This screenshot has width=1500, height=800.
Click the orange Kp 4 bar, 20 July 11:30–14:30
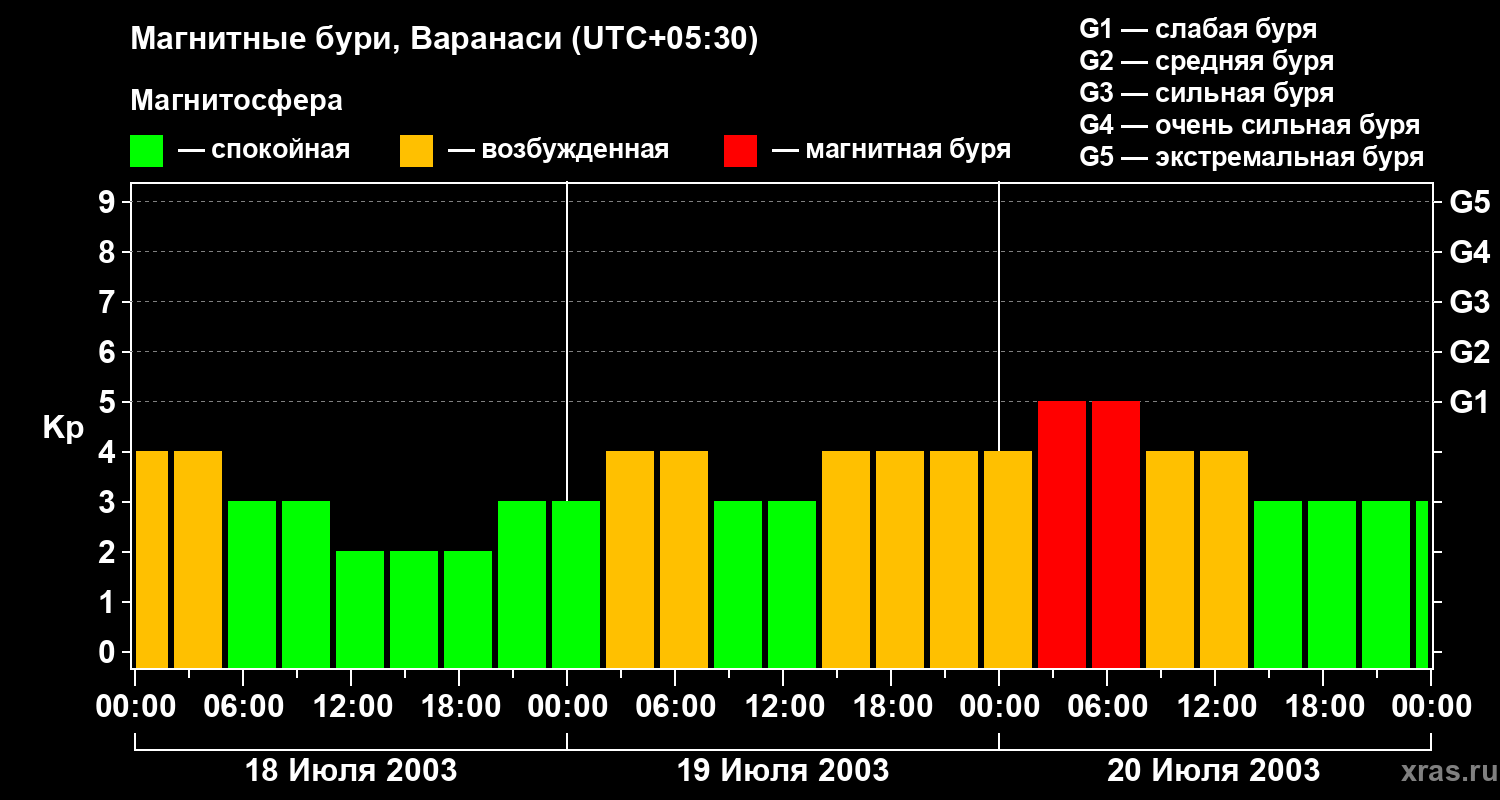(x=1224, y=559)
